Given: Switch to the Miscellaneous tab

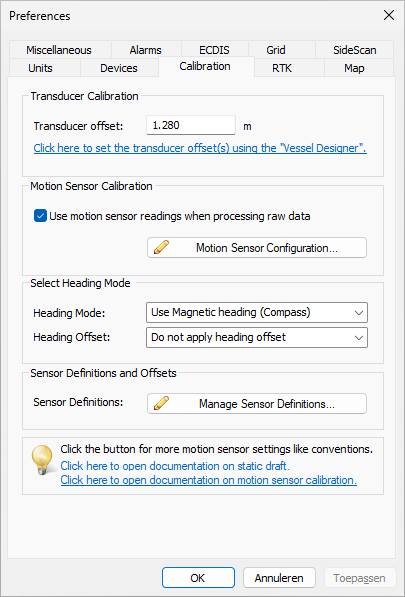Looking at the screenshot, I should point(59,50).
